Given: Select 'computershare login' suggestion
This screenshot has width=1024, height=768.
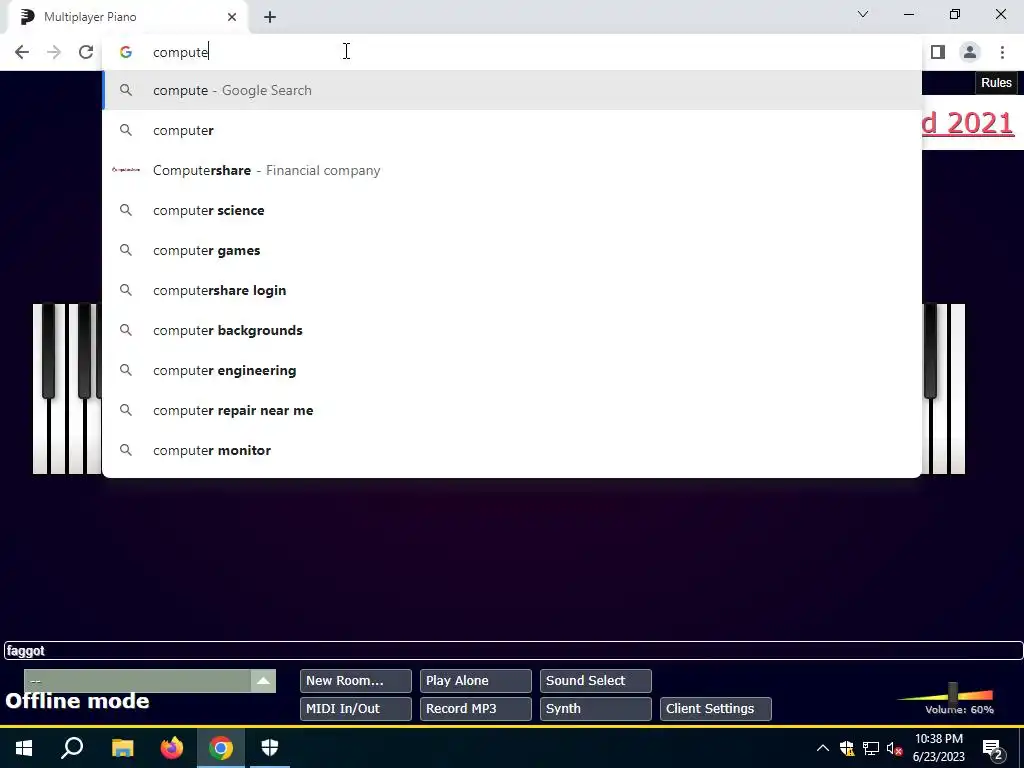Looking at the screenshot, I should point(512,290).
